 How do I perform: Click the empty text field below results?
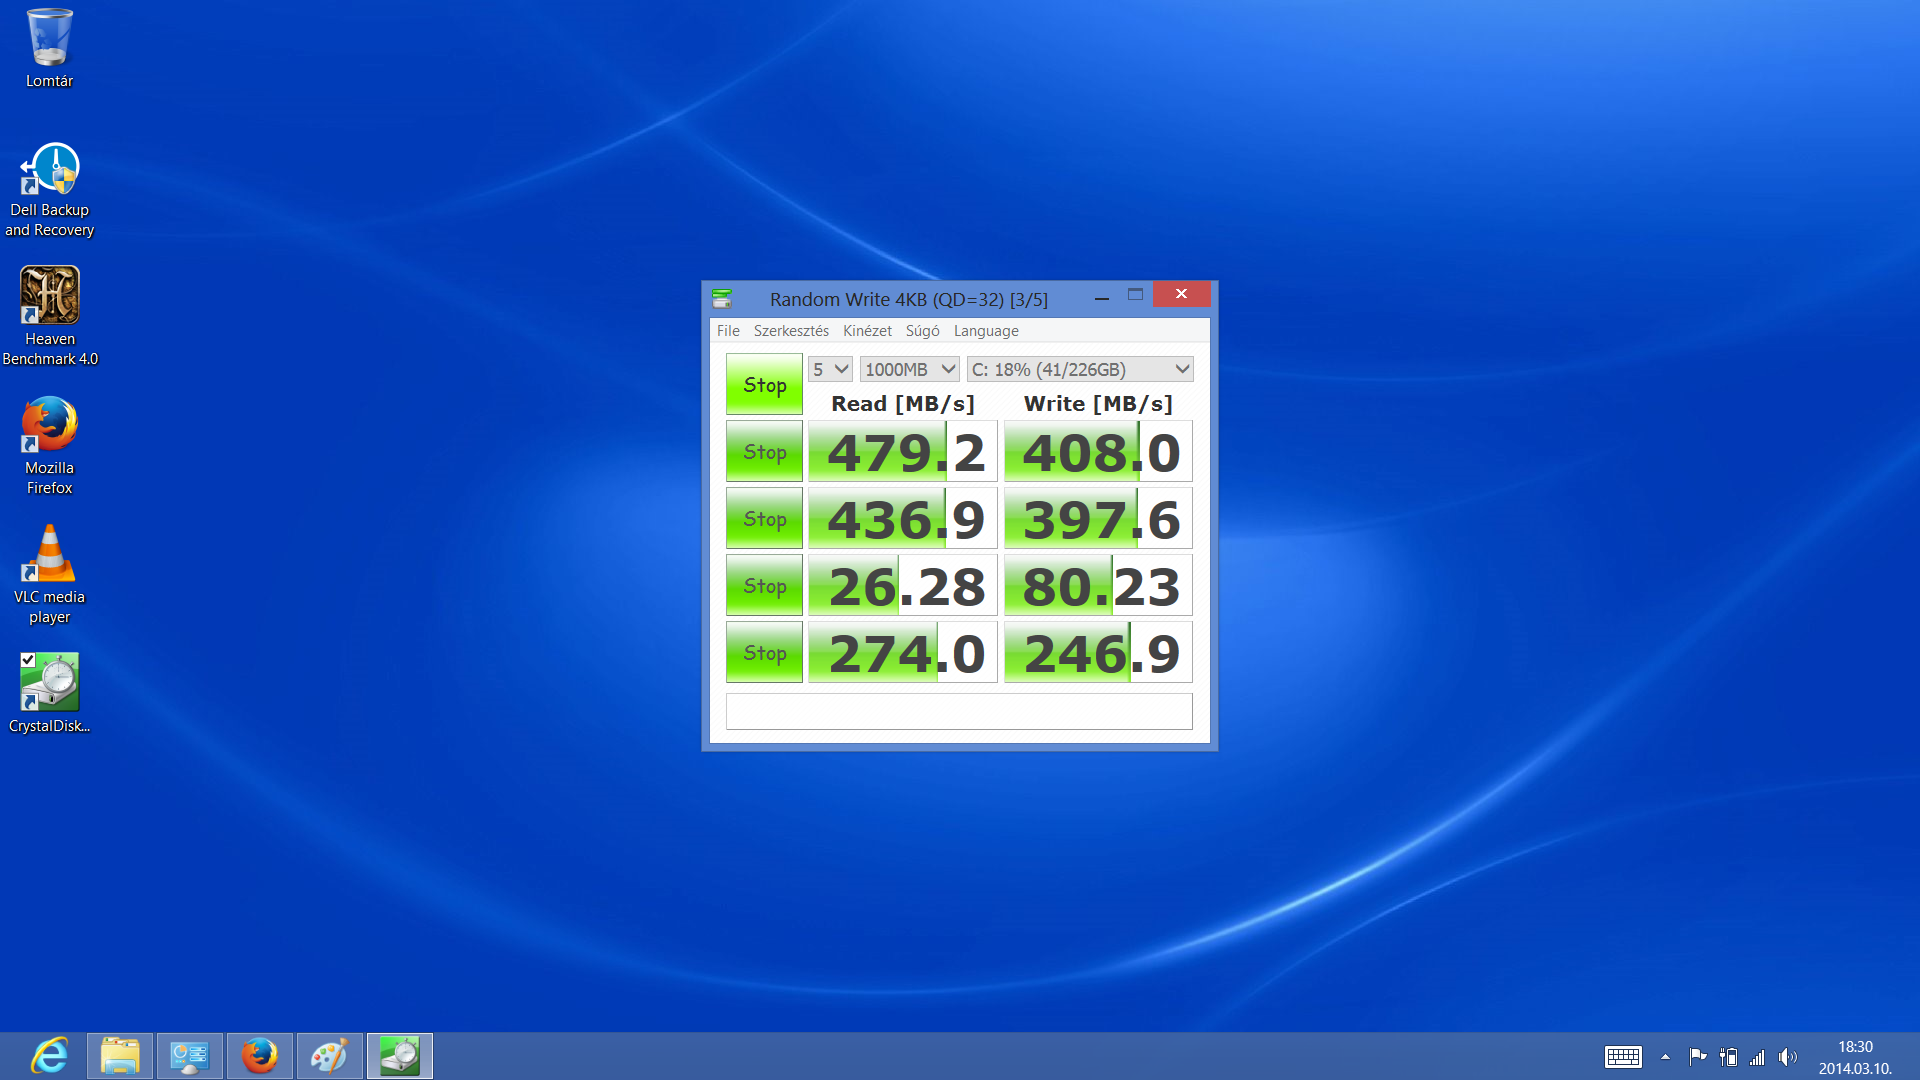pos(958,711)
